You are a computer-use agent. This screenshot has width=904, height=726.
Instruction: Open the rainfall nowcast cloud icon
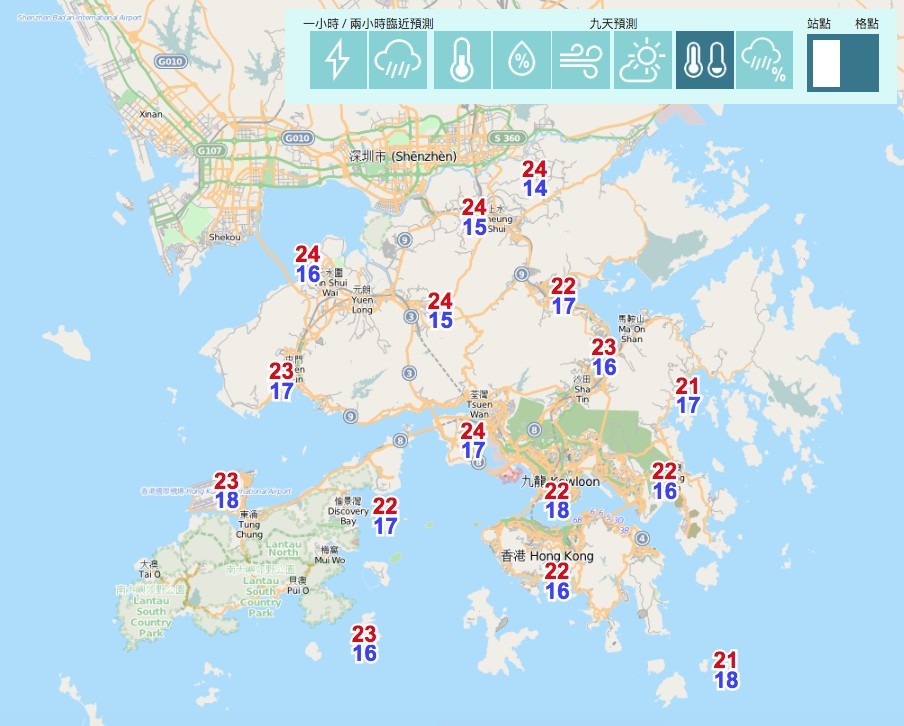click(398, 62)
